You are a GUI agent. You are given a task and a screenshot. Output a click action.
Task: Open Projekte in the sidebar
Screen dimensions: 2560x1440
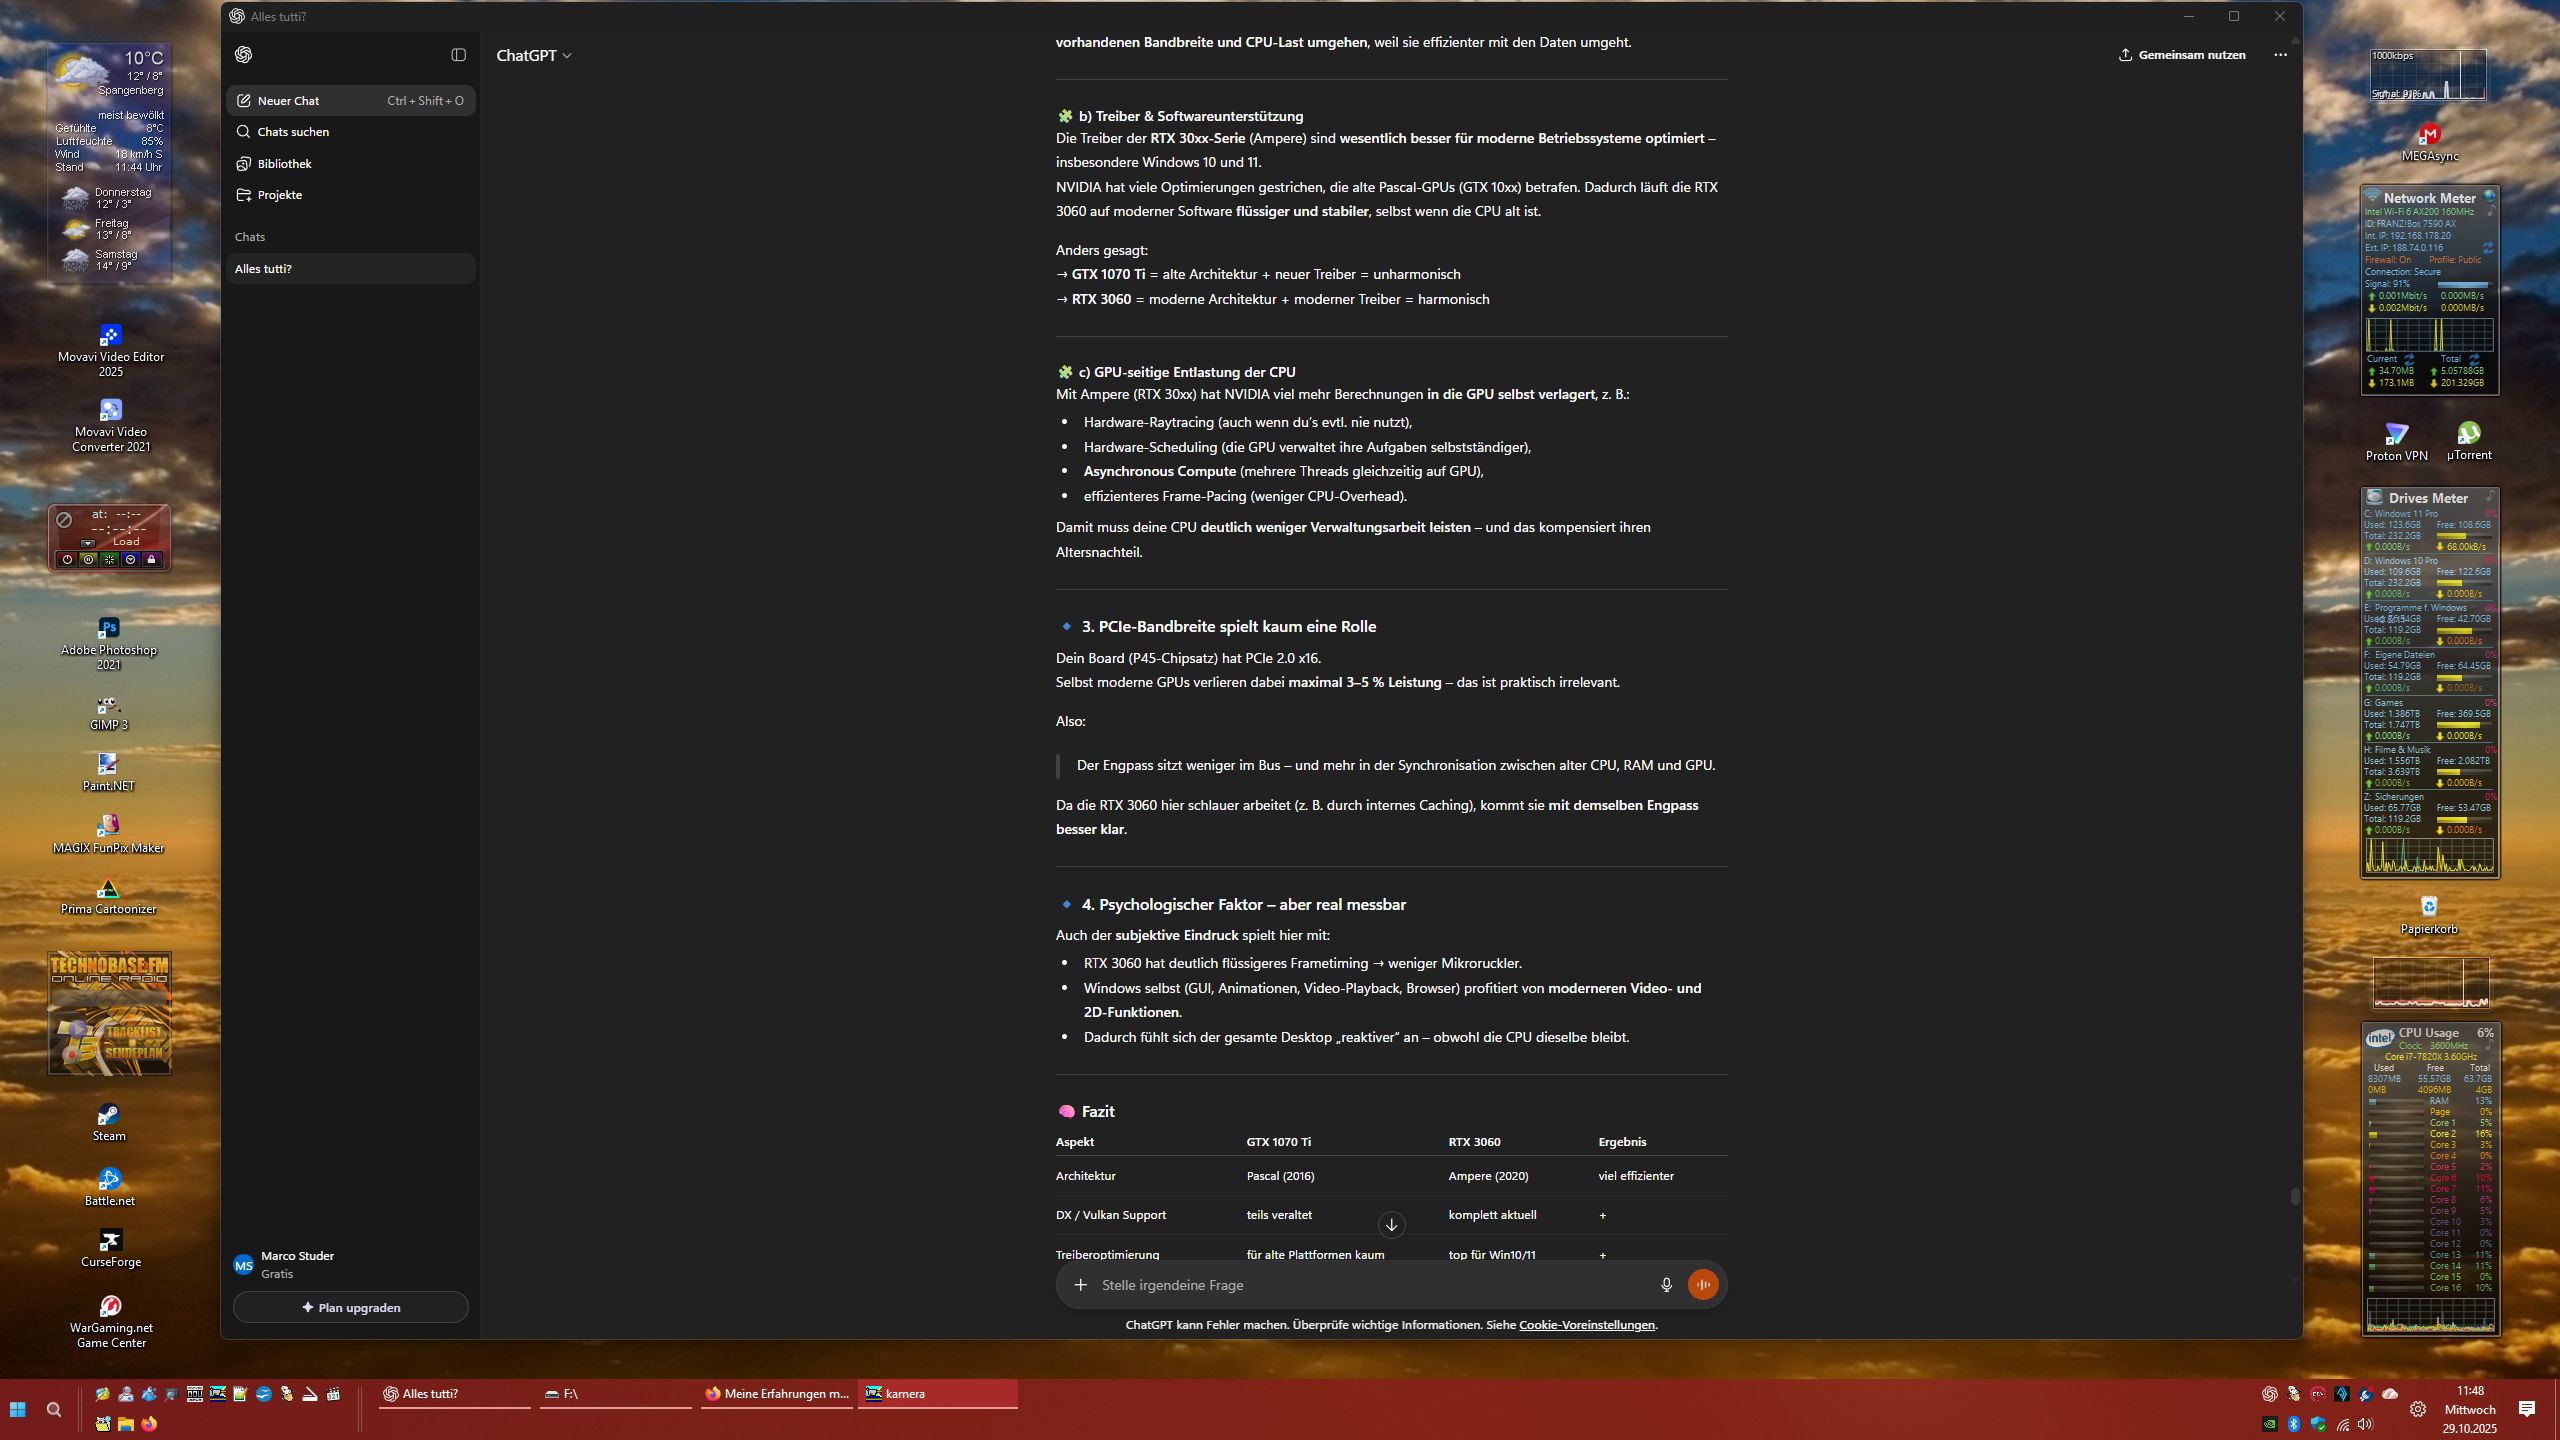pos(279,195)
